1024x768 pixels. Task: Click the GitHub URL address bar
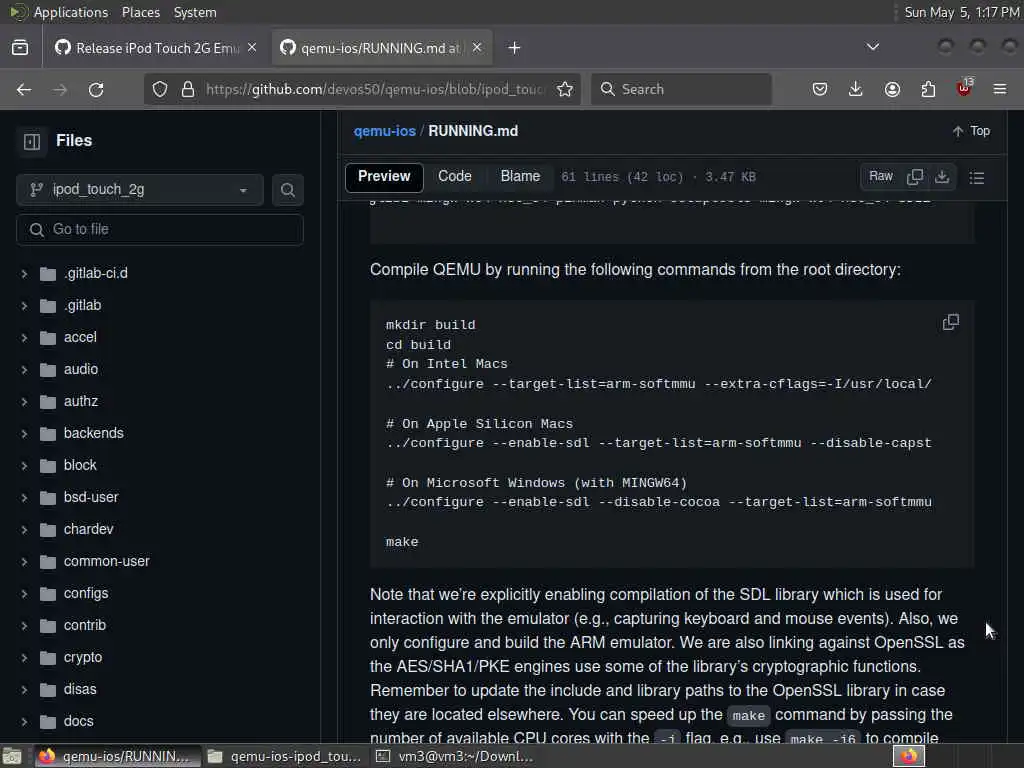[374, 89]
